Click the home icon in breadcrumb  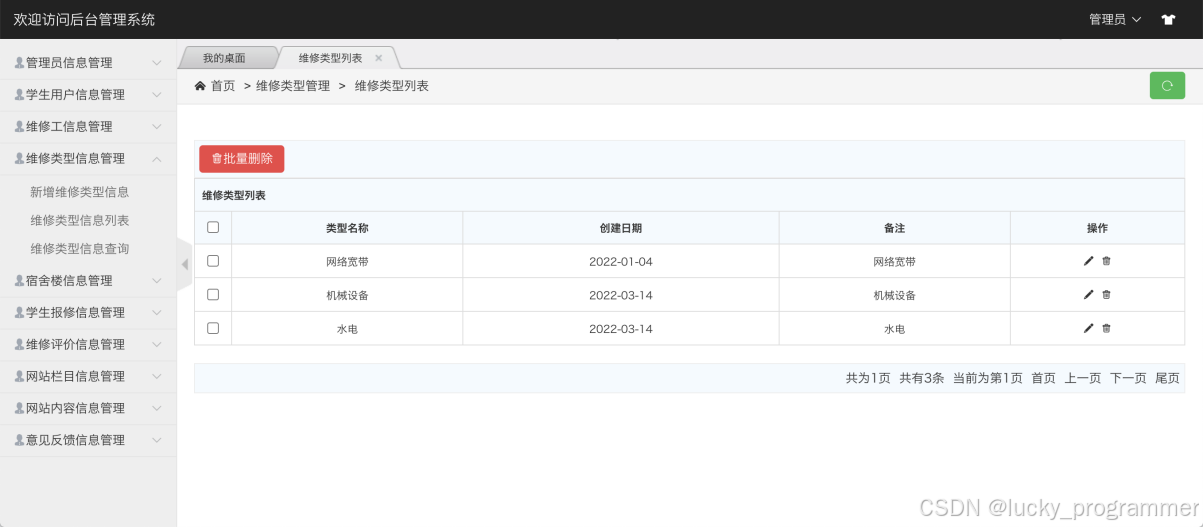point(200,86)
